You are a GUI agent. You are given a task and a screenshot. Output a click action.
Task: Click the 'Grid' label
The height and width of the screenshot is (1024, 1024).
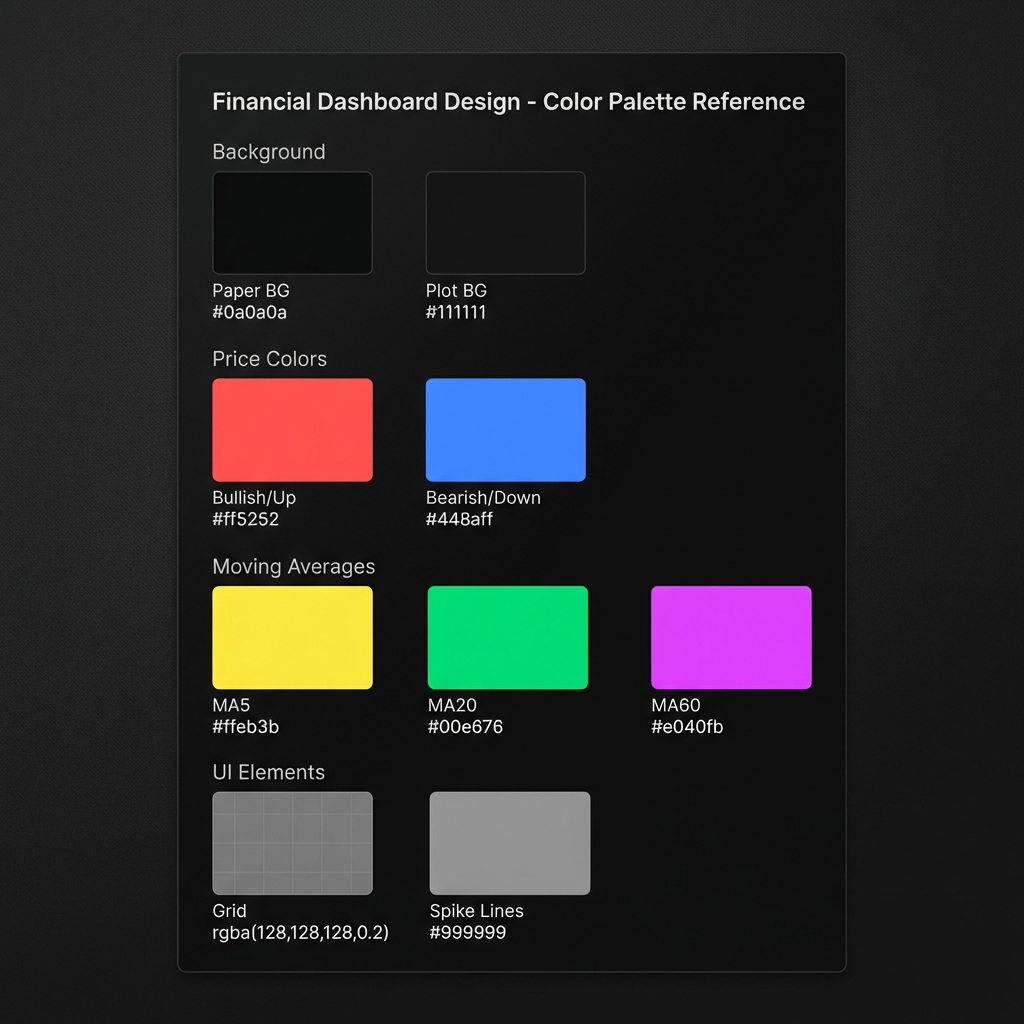coord(229,911)
